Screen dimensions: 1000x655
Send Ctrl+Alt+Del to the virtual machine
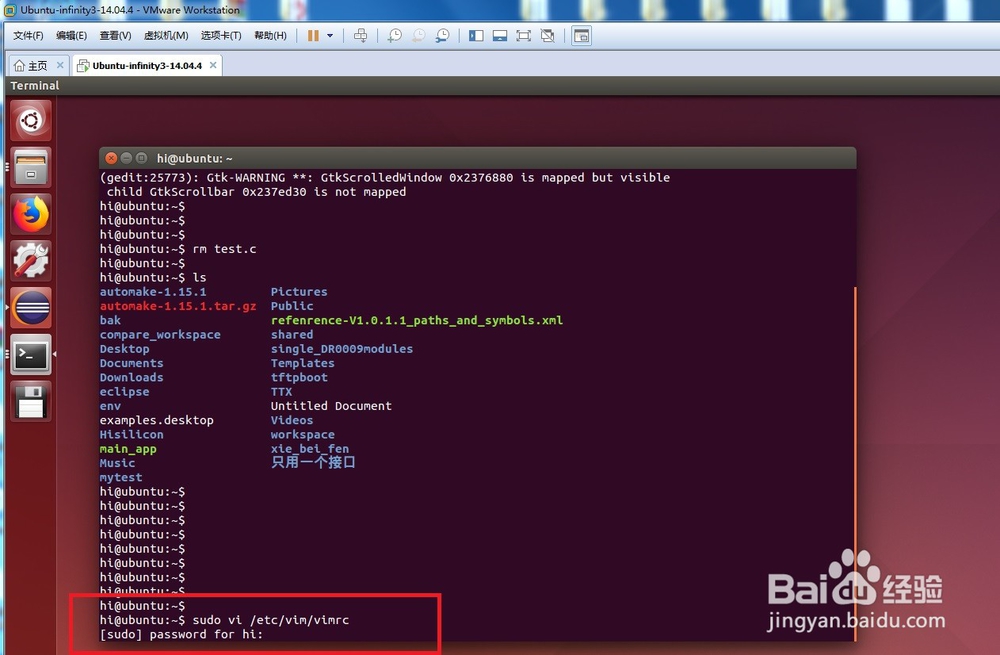360,36
